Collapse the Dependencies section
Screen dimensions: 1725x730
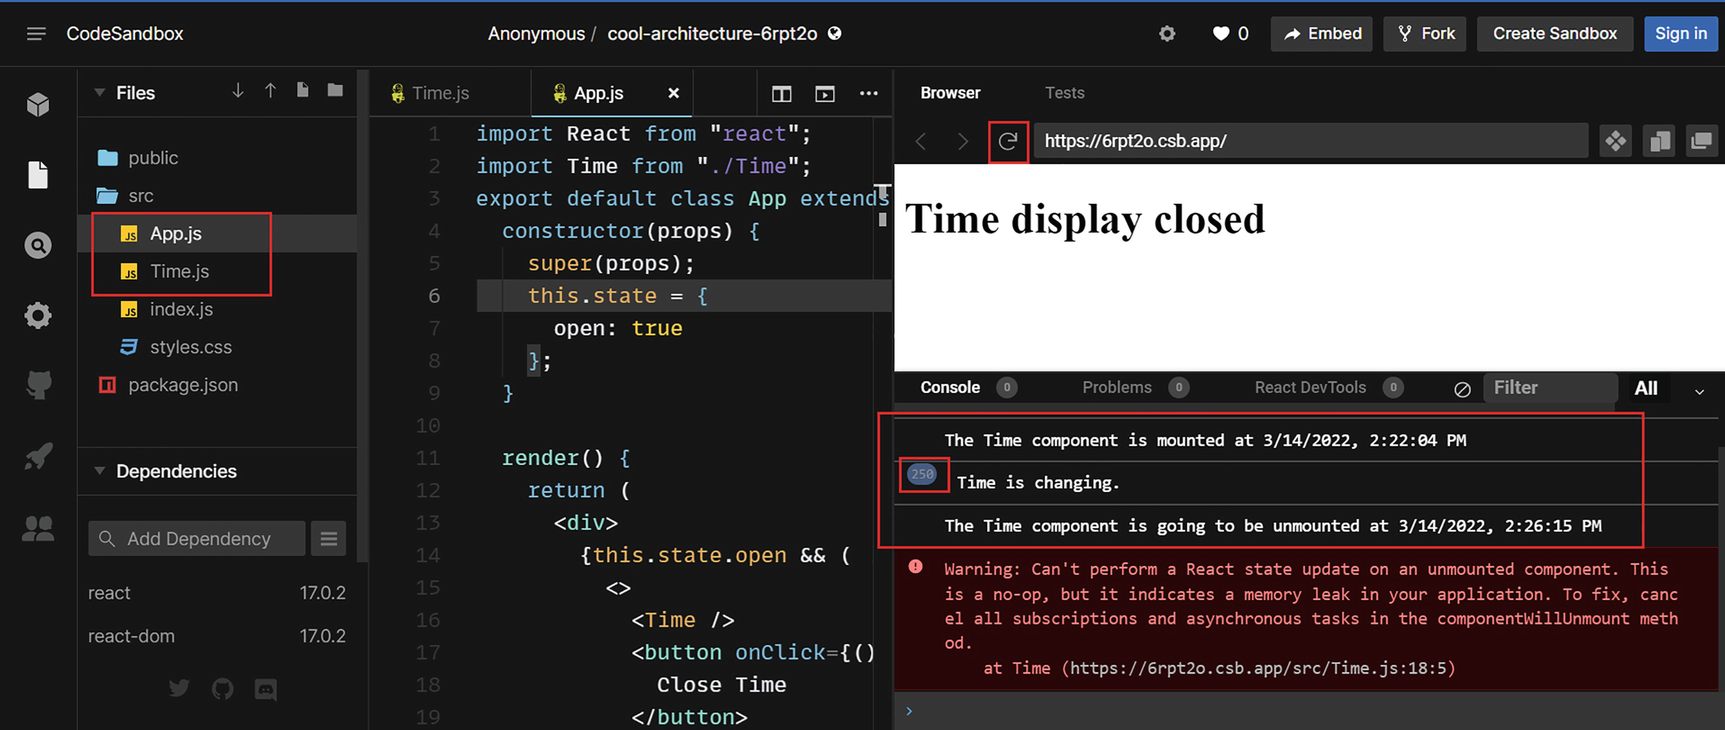click(x=100, y=471)
